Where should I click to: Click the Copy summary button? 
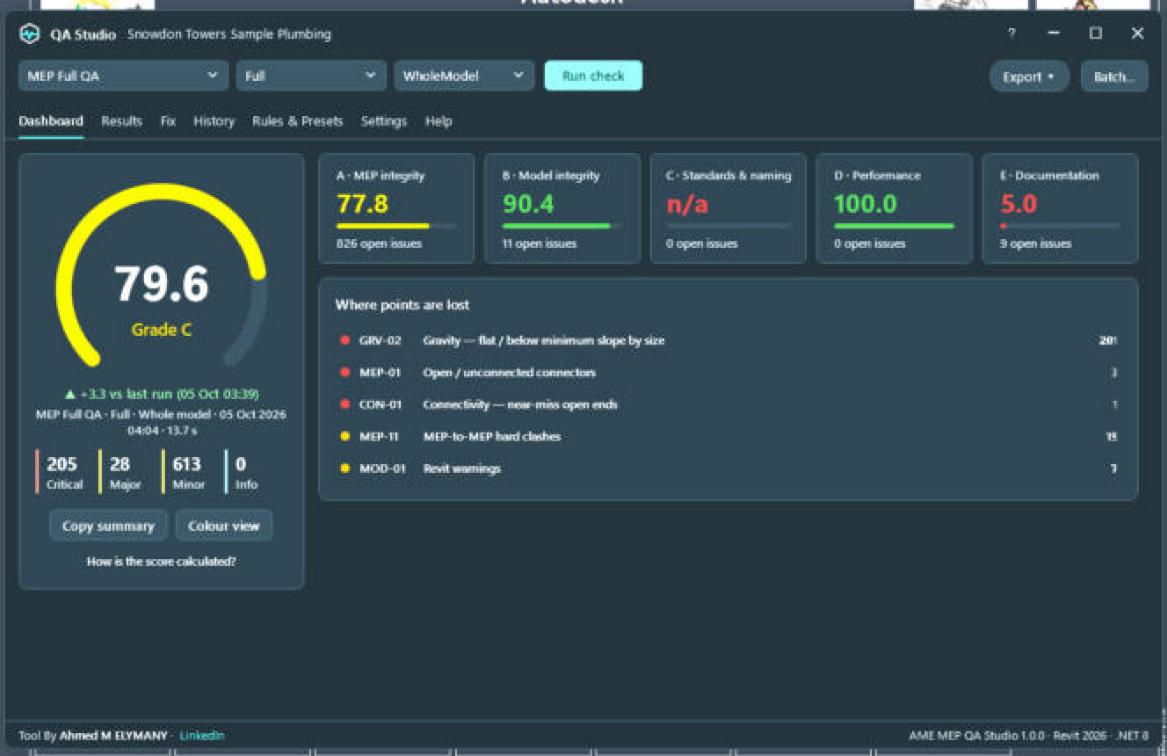click(x=108, y=526)
